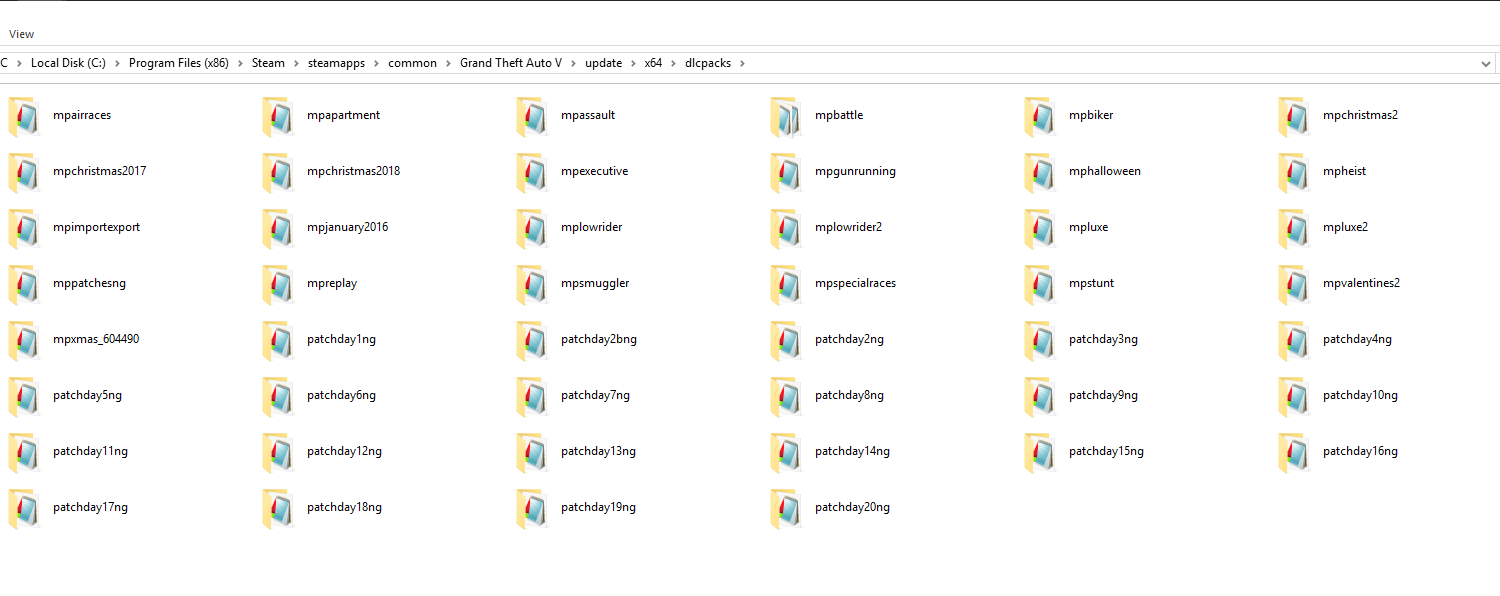Select the mpheist folder icon
1500x596 pixels.
coord(1293,172)
